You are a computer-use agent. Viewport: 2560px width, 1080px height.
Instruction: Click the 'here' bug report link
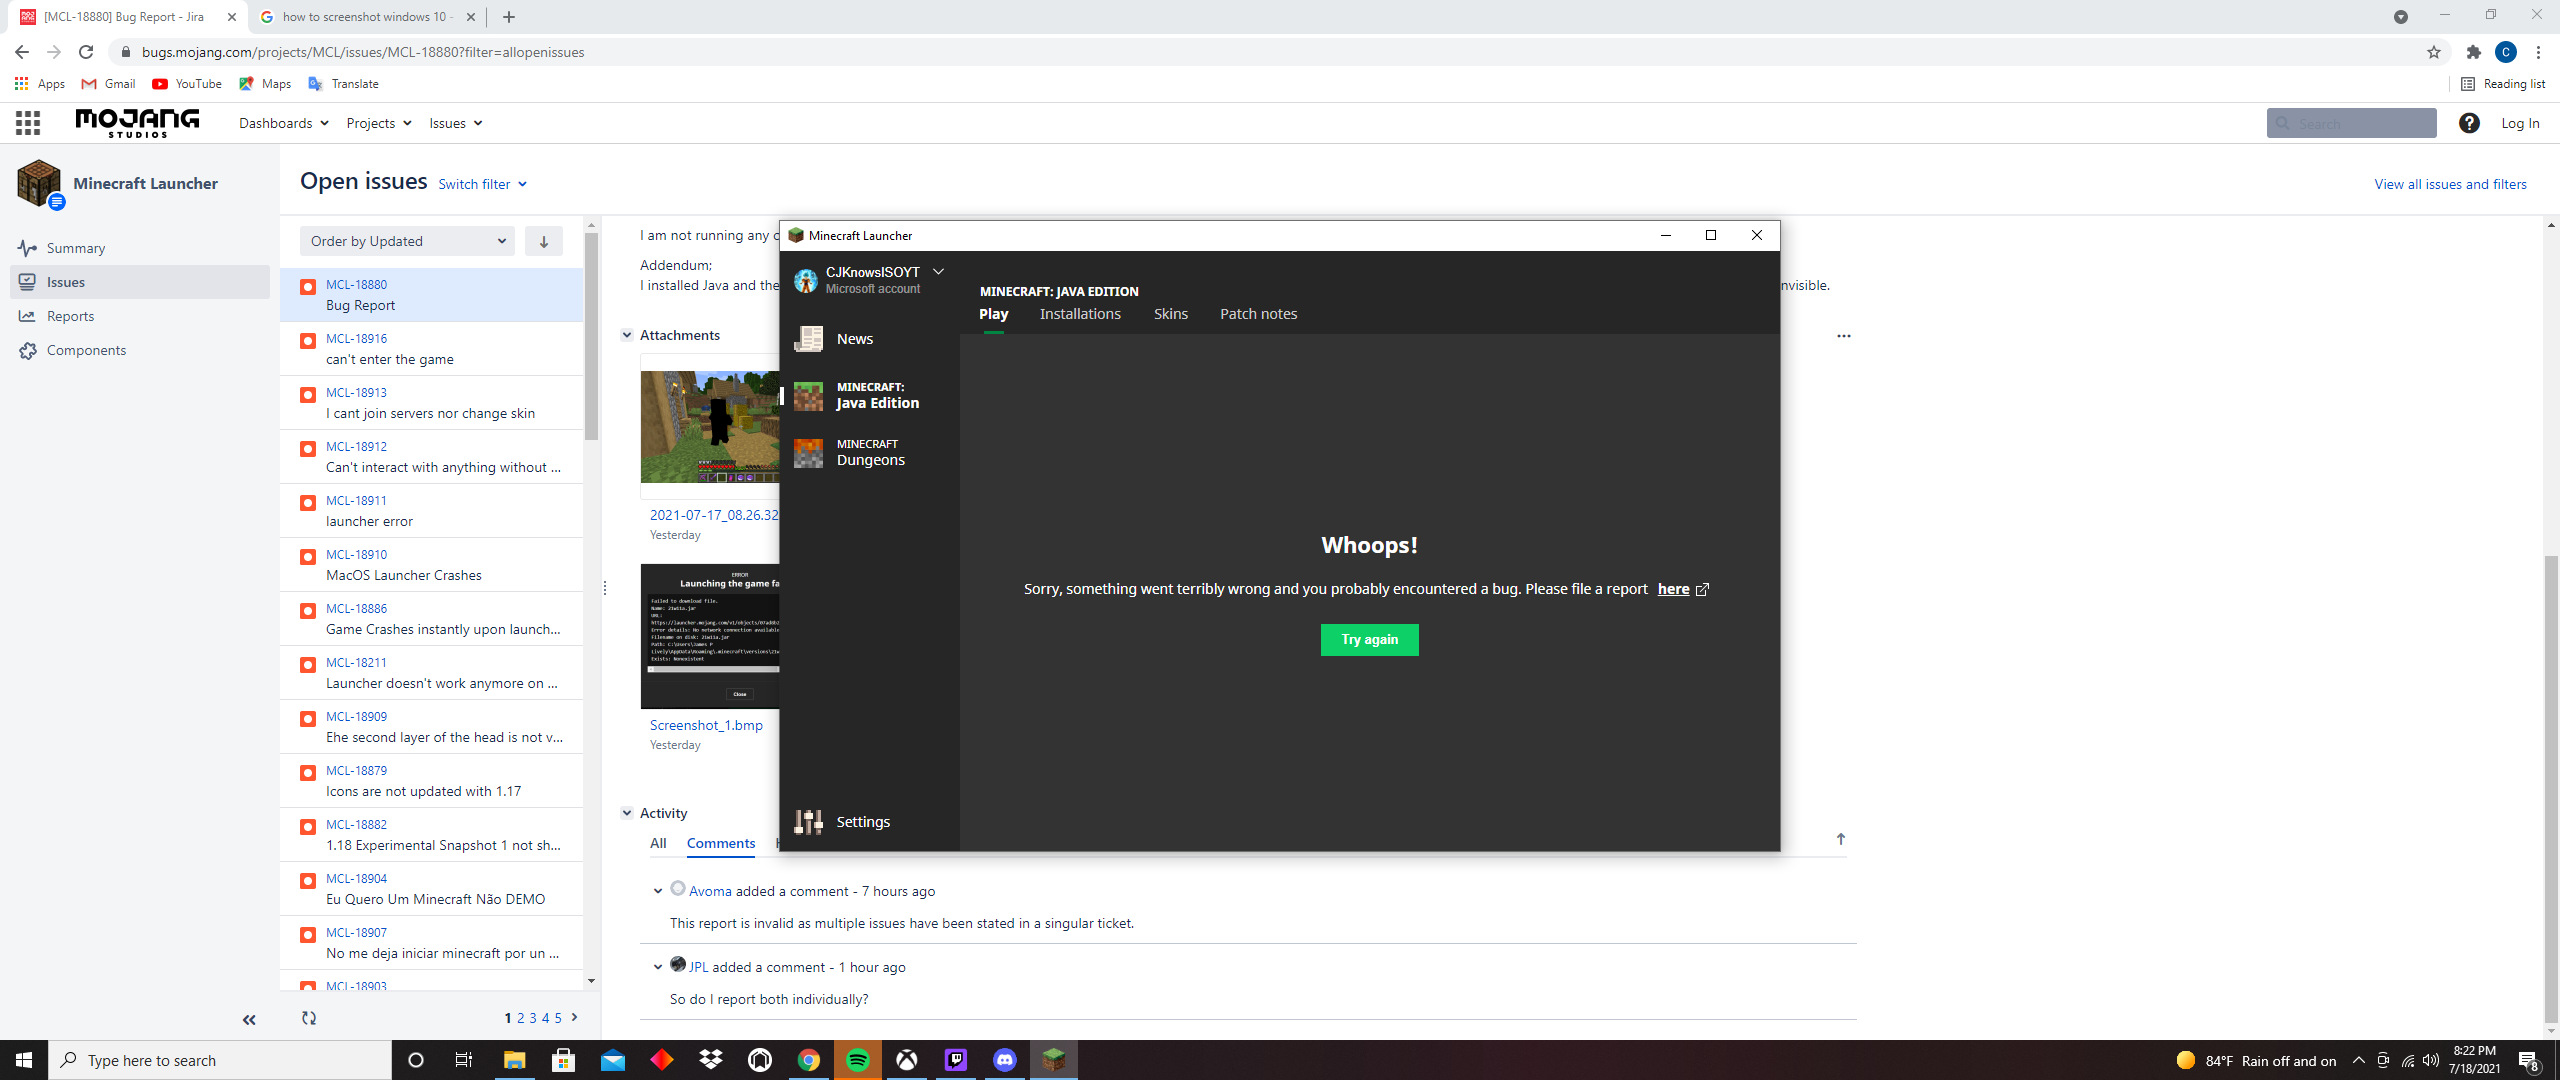pos(1673,589)
